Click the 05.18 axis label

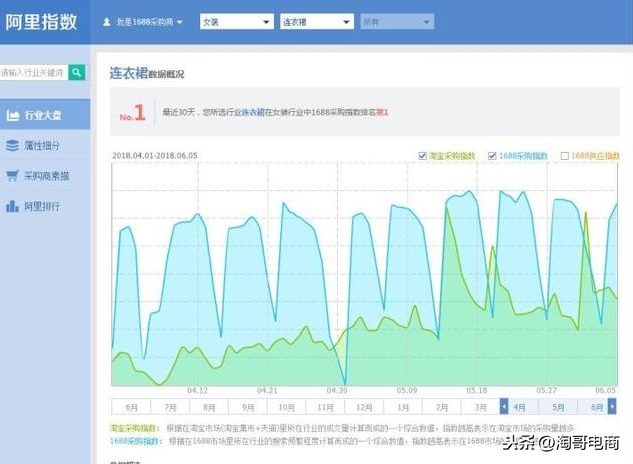tap(477, 391)
